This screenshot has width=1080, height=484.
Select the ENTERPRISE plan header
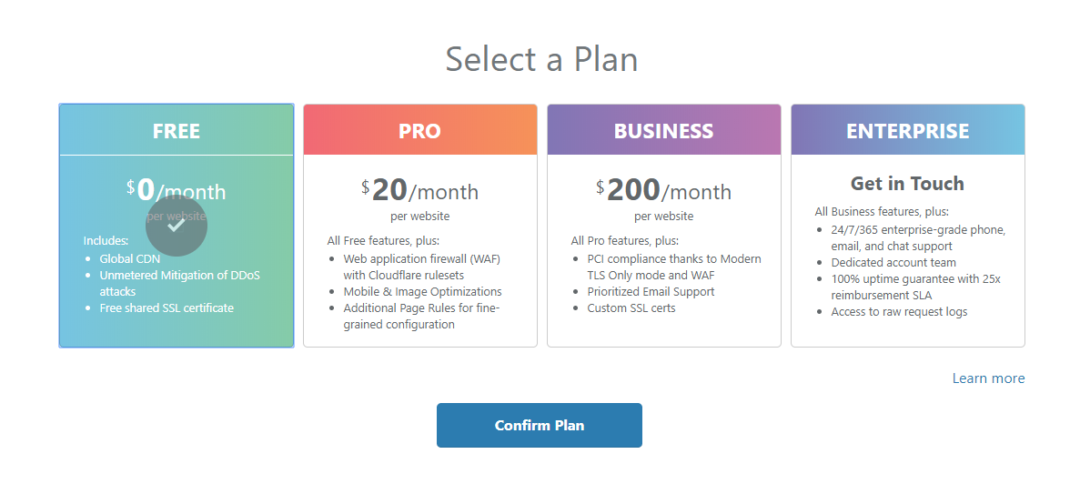point(907,131)
